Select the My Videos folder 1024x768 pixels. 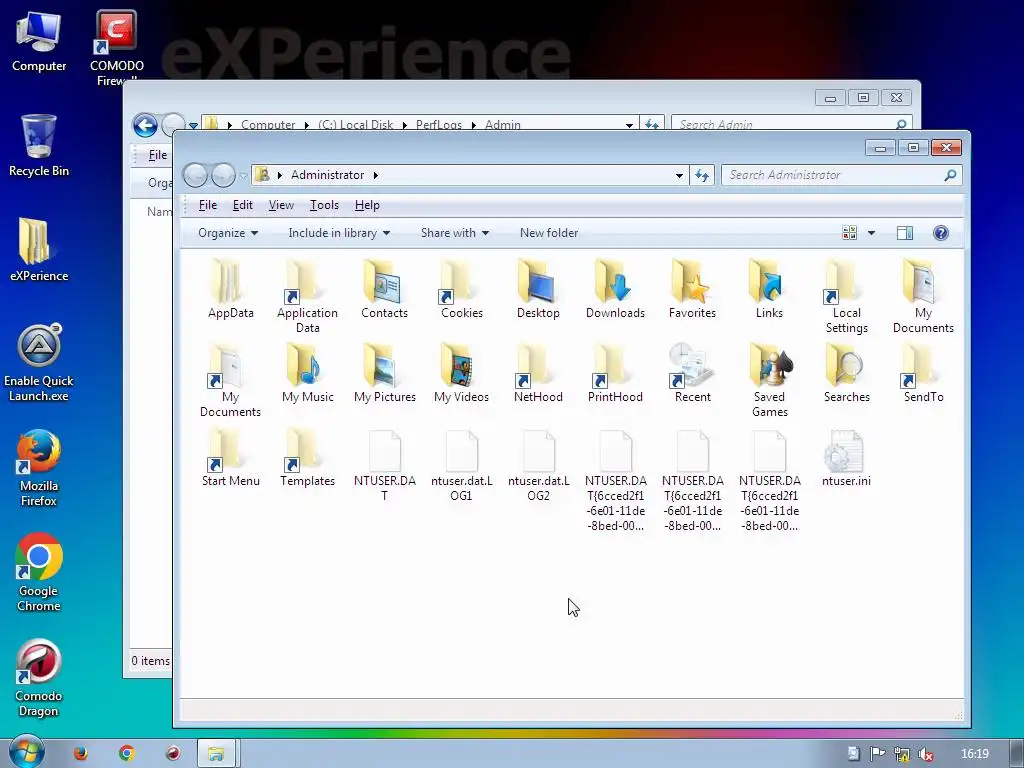coord(462,373)
